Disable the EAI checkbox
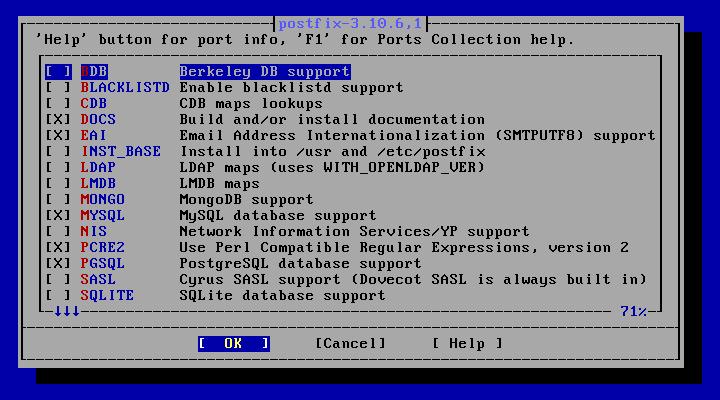Viewport: 720px width, 400px height. (x=58, y=135)
